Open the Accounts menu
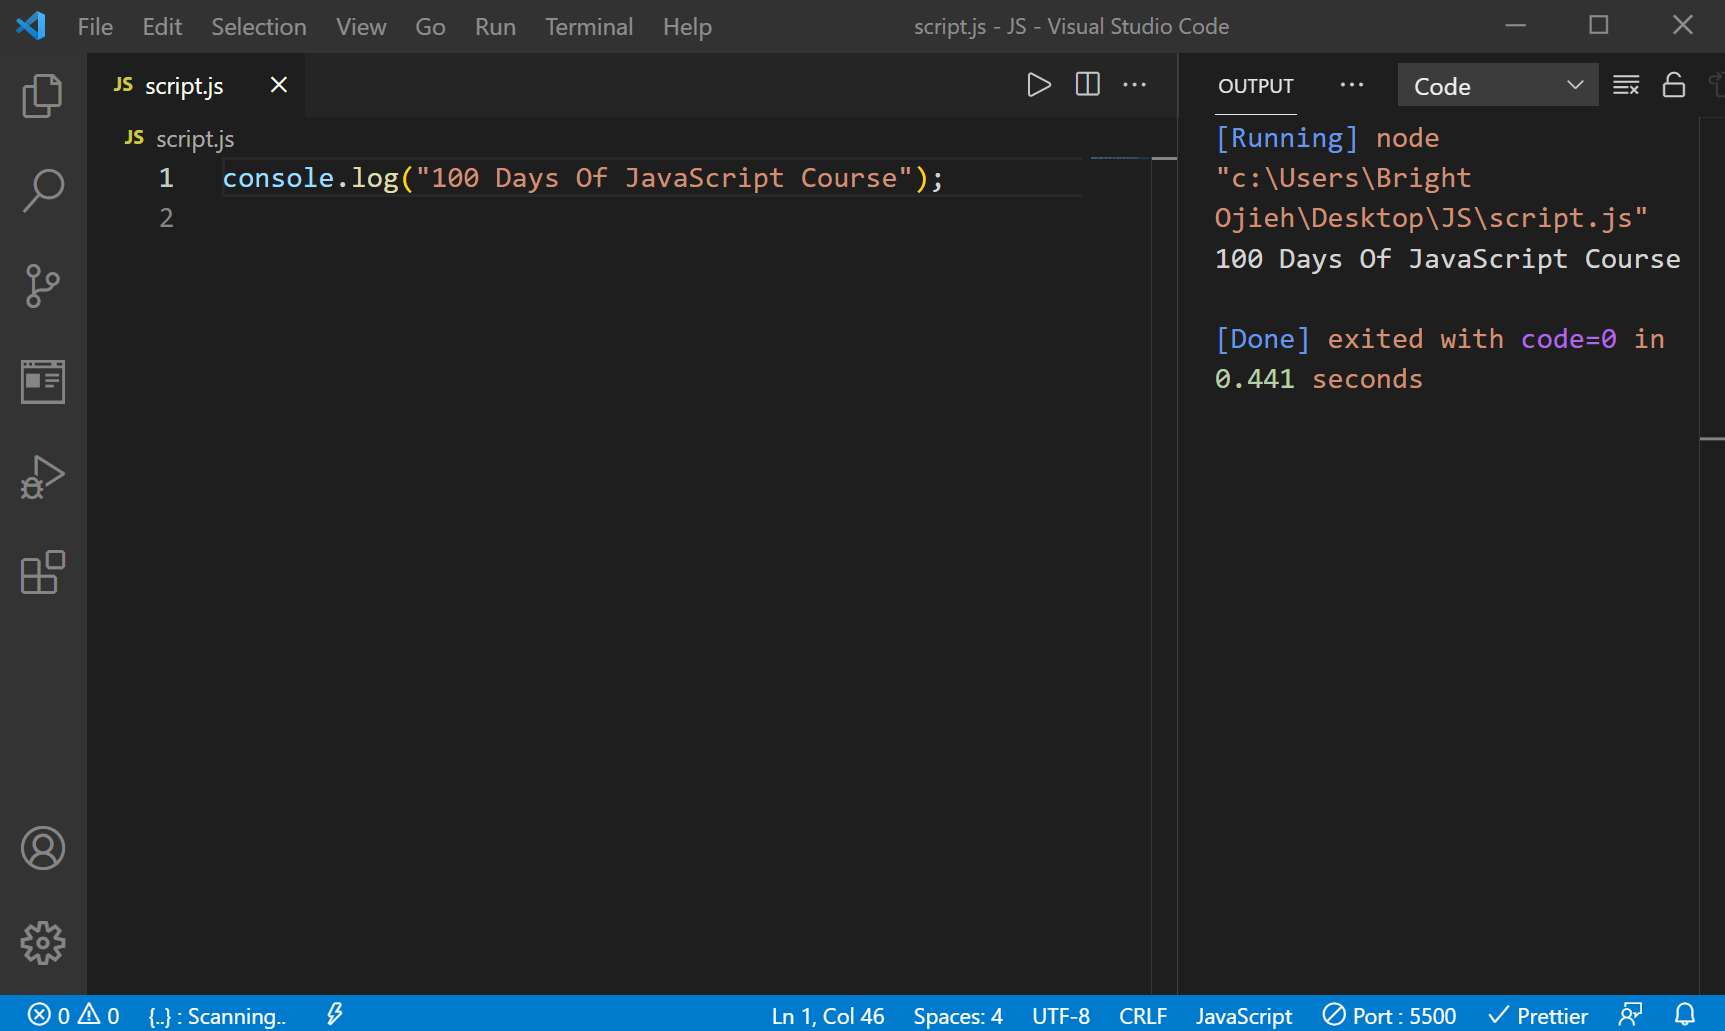 click(x=41, y=848)
